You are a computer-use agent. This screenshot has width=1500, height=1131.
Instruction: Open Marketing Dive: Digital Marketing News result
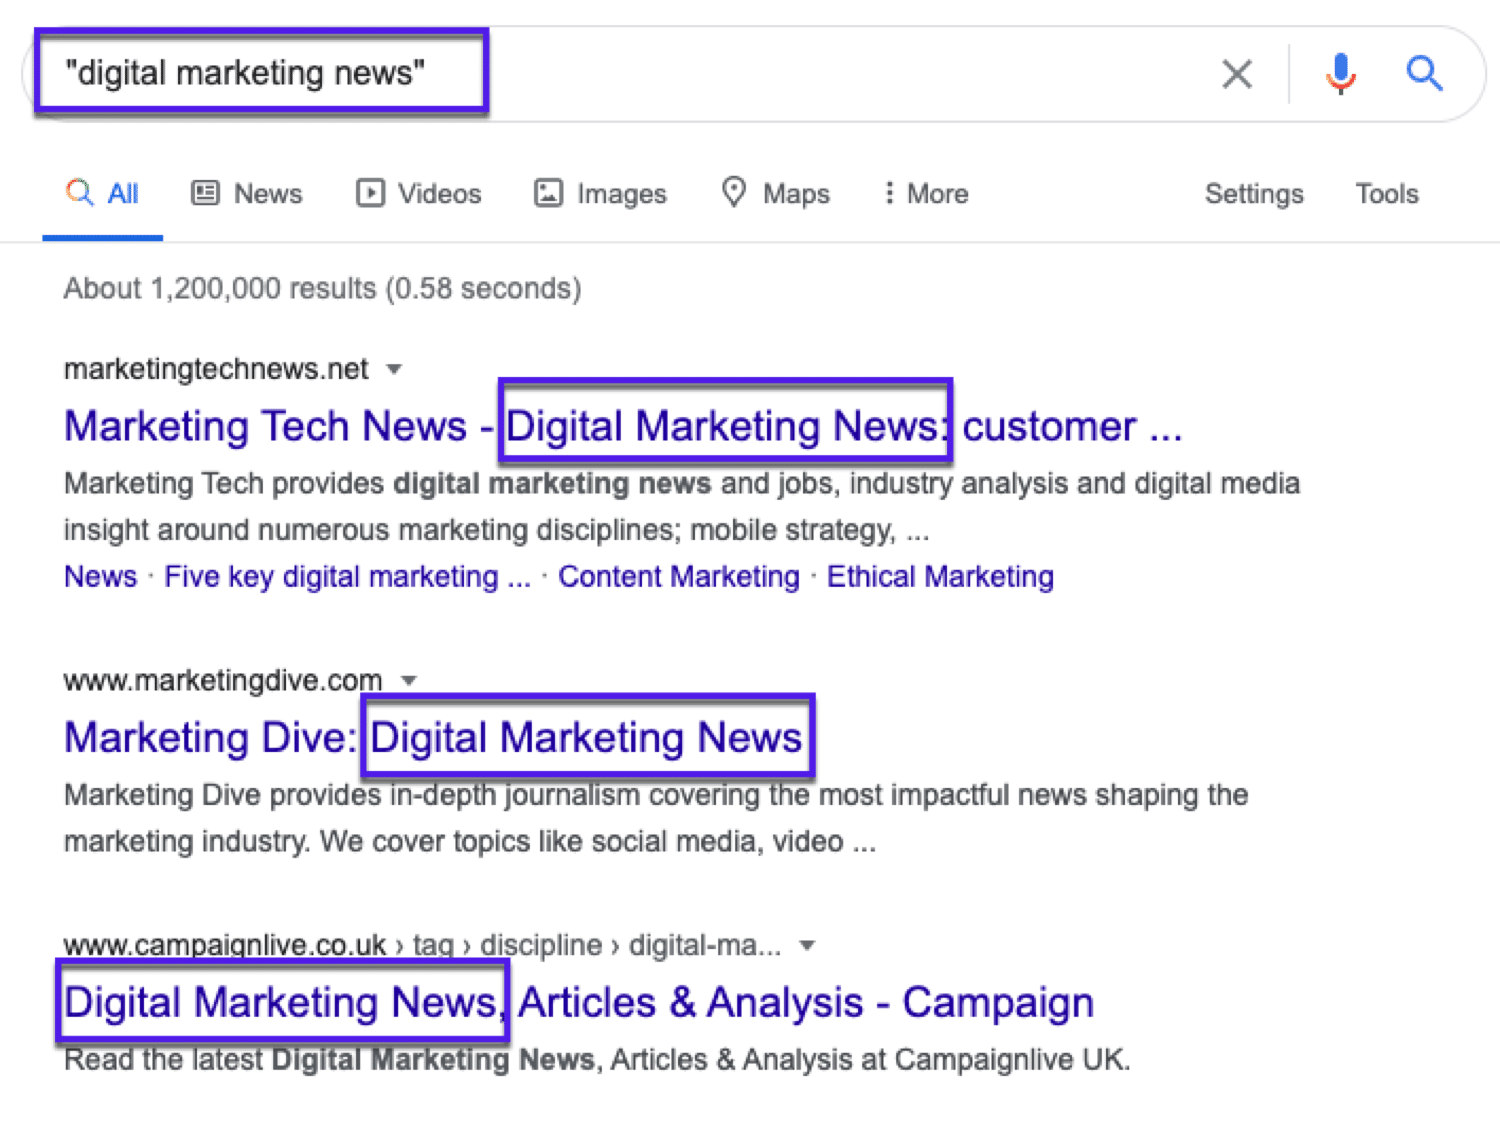(x=432, y=738)
